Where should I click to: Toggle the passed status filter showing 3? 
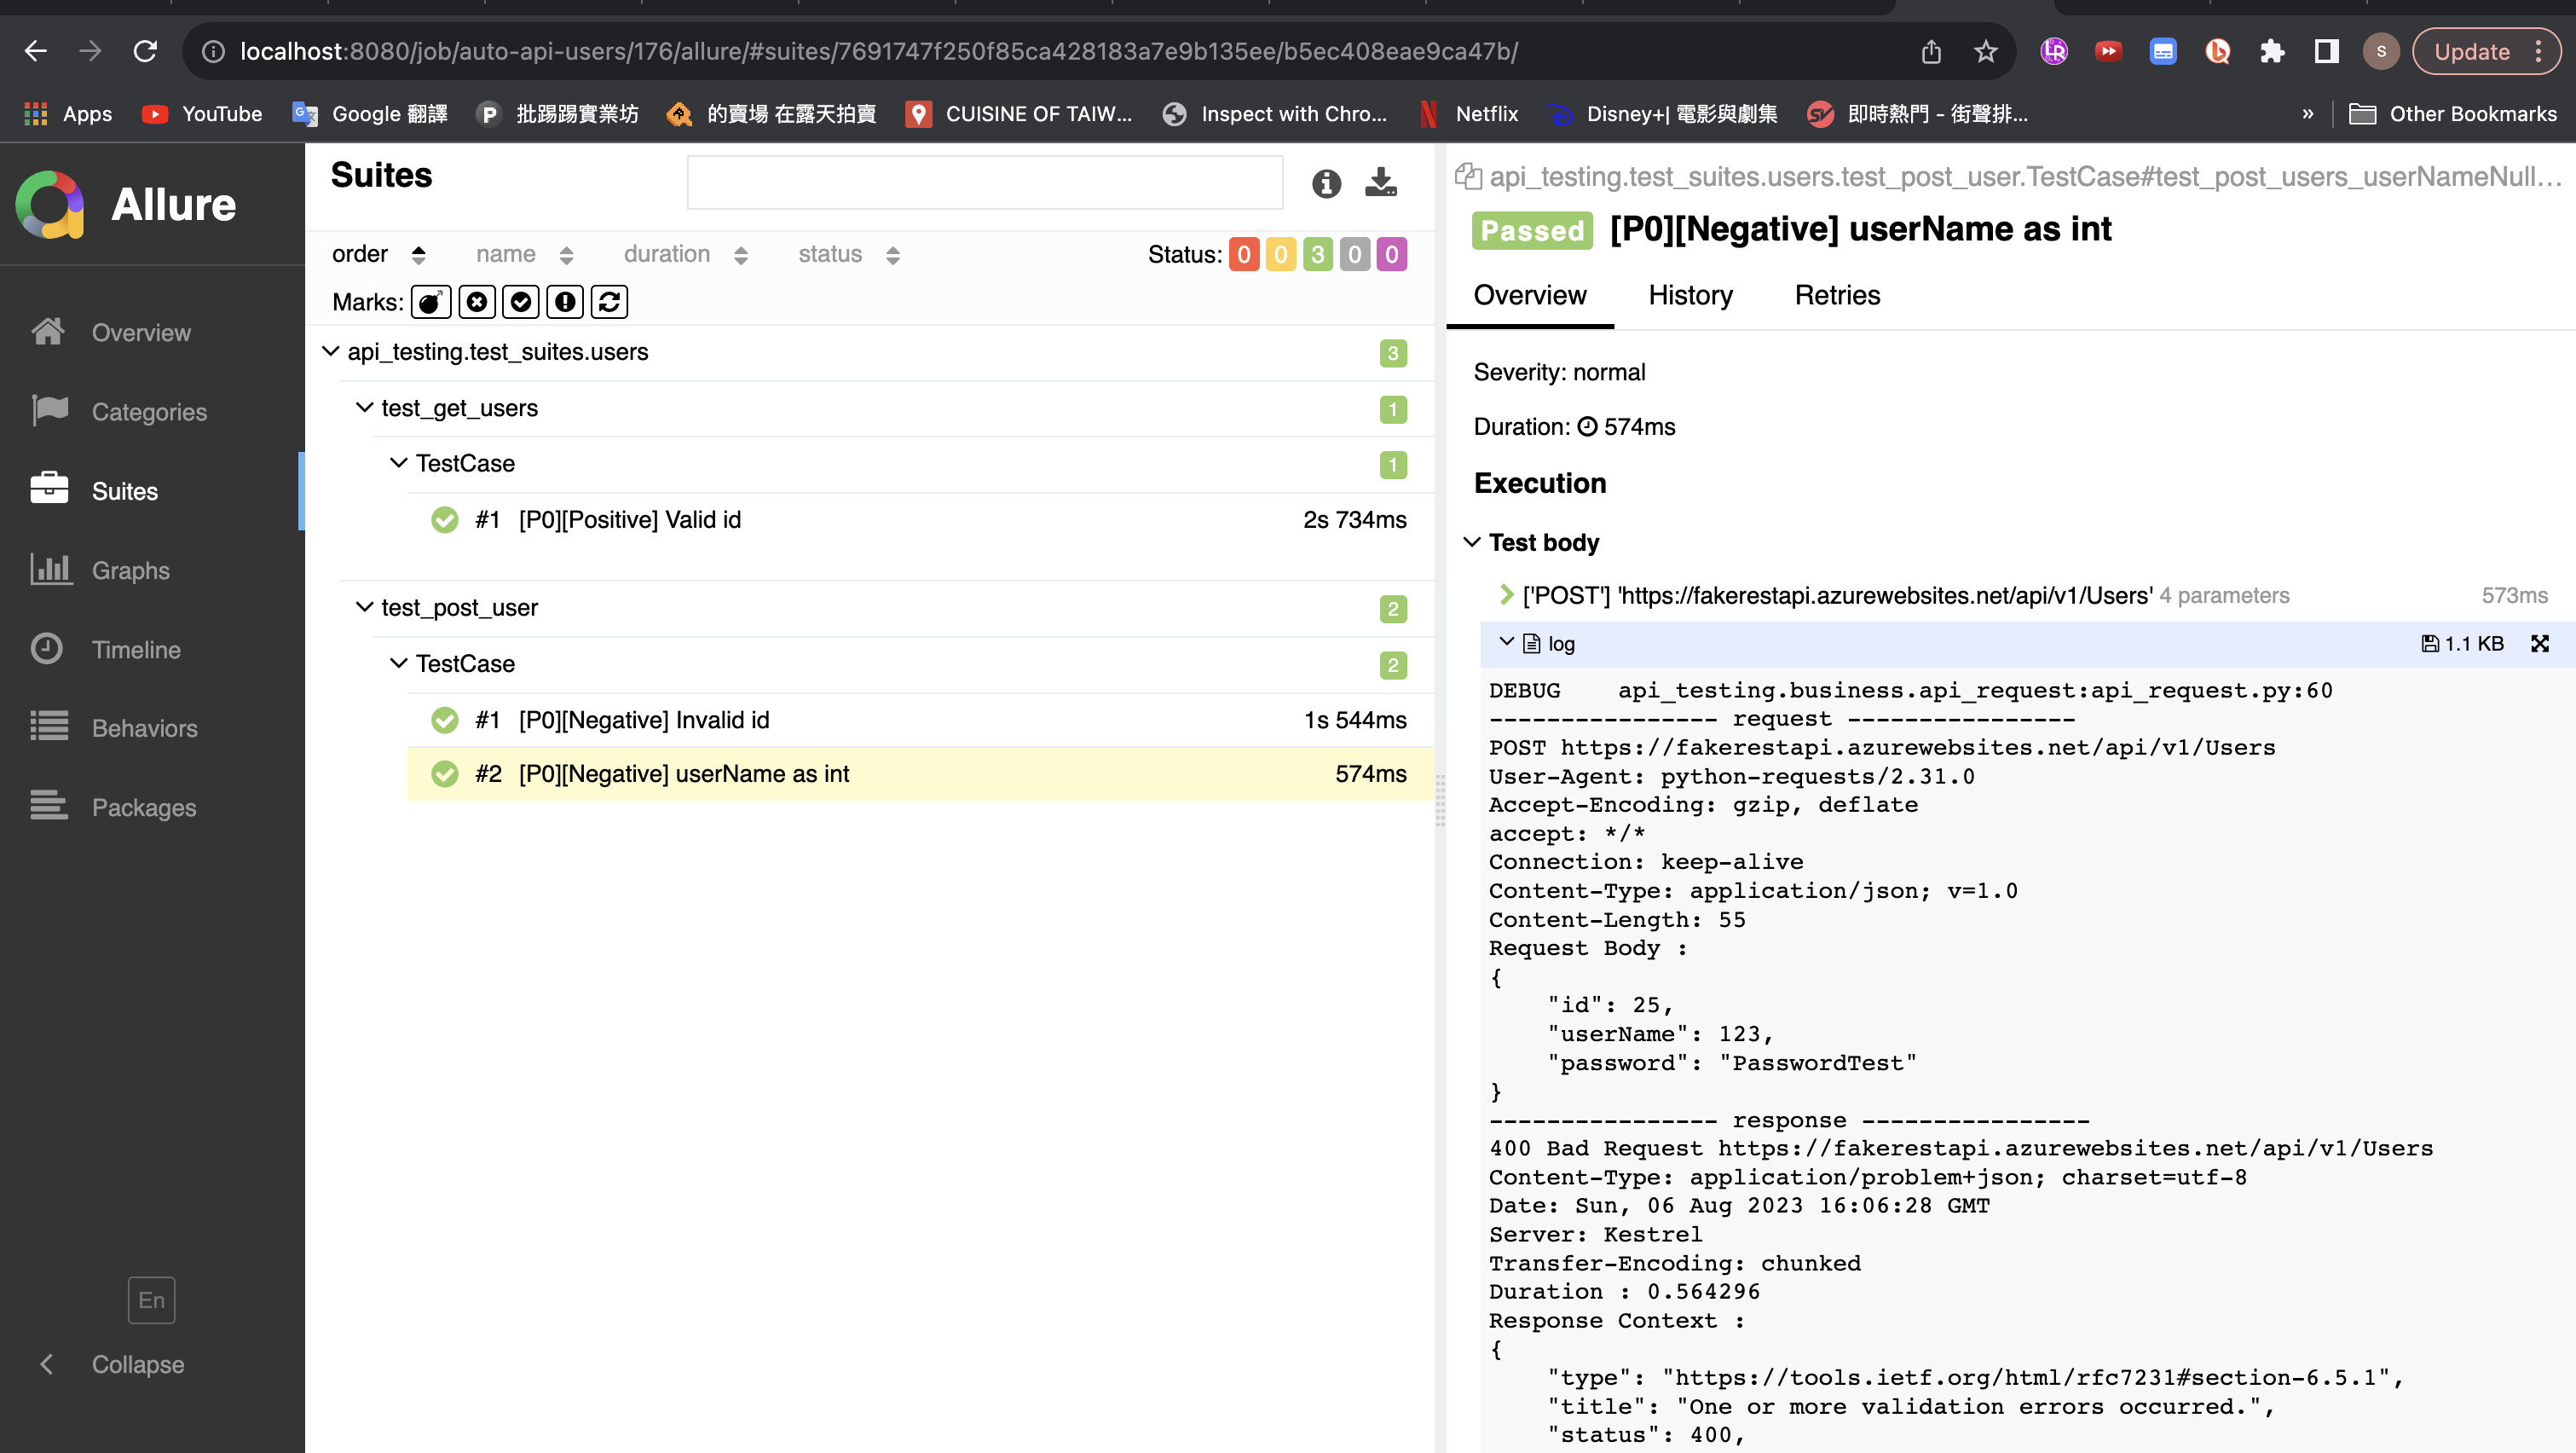tap(1317, 255)
